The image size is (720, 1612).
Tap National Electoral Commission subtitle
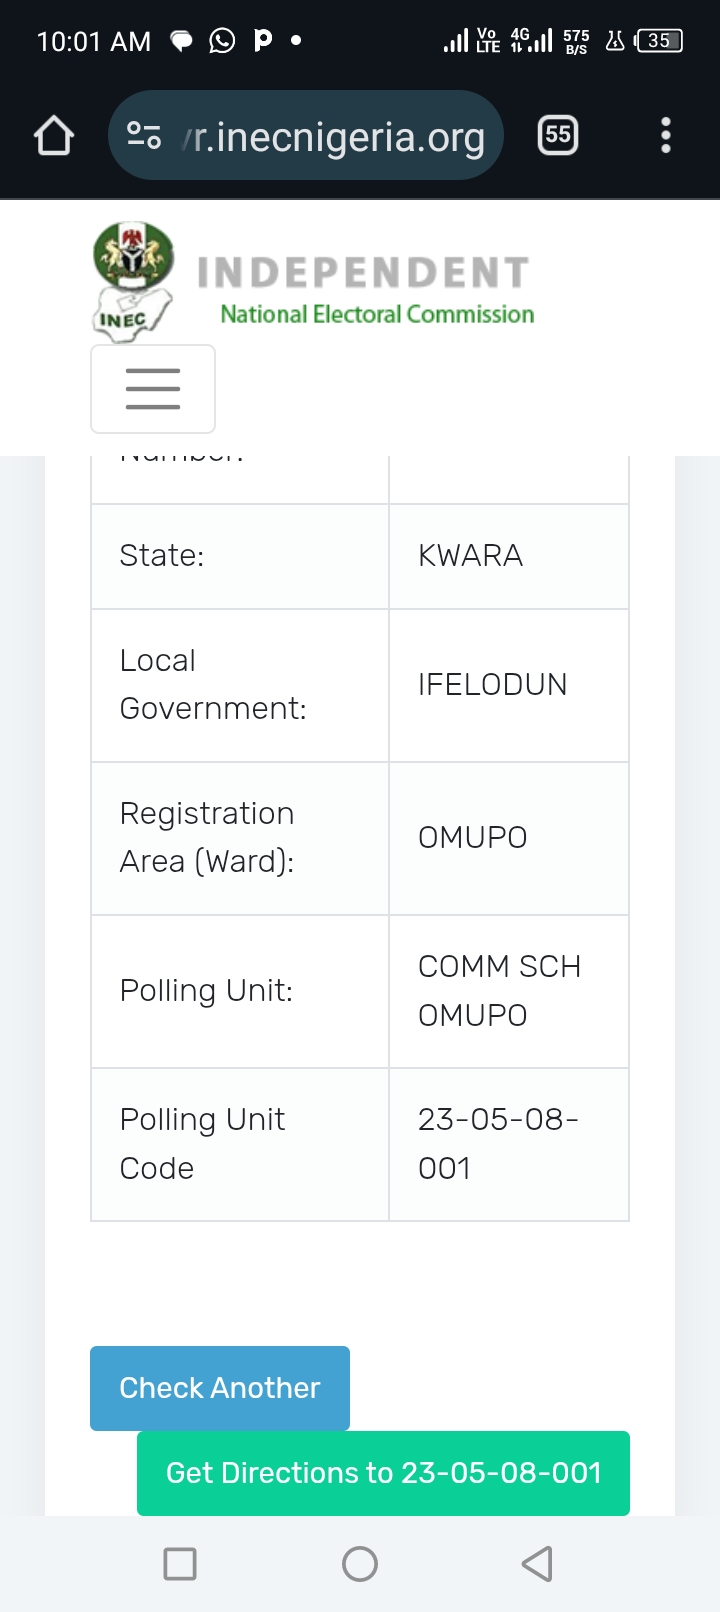[x=377, y=314]
